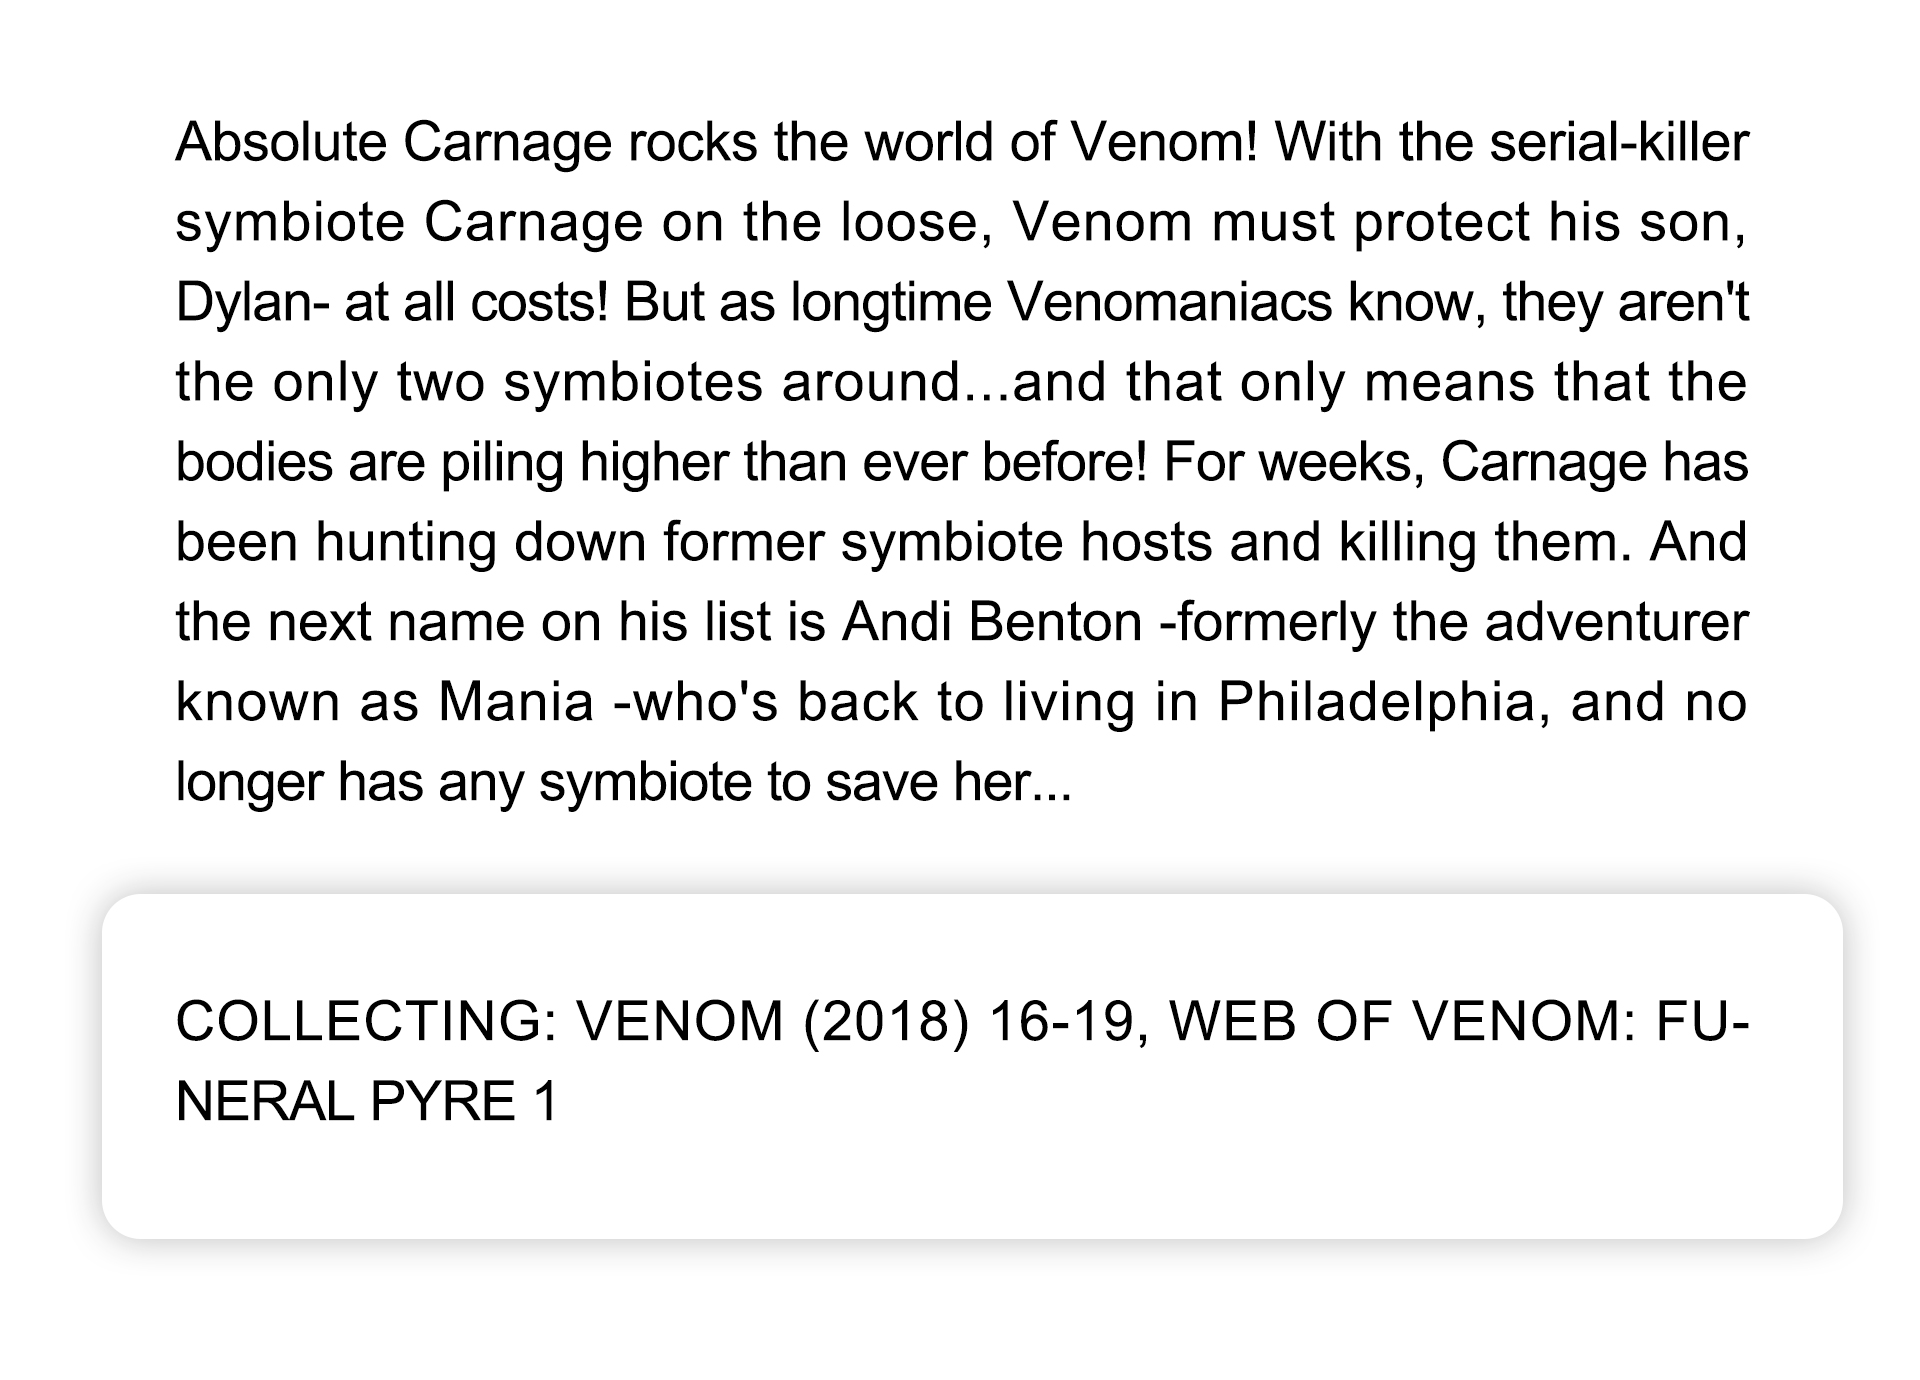This screenshot has width=1920, height=1380.
Task: Click the word "adventurer"
Action: tap(1616, 622)
